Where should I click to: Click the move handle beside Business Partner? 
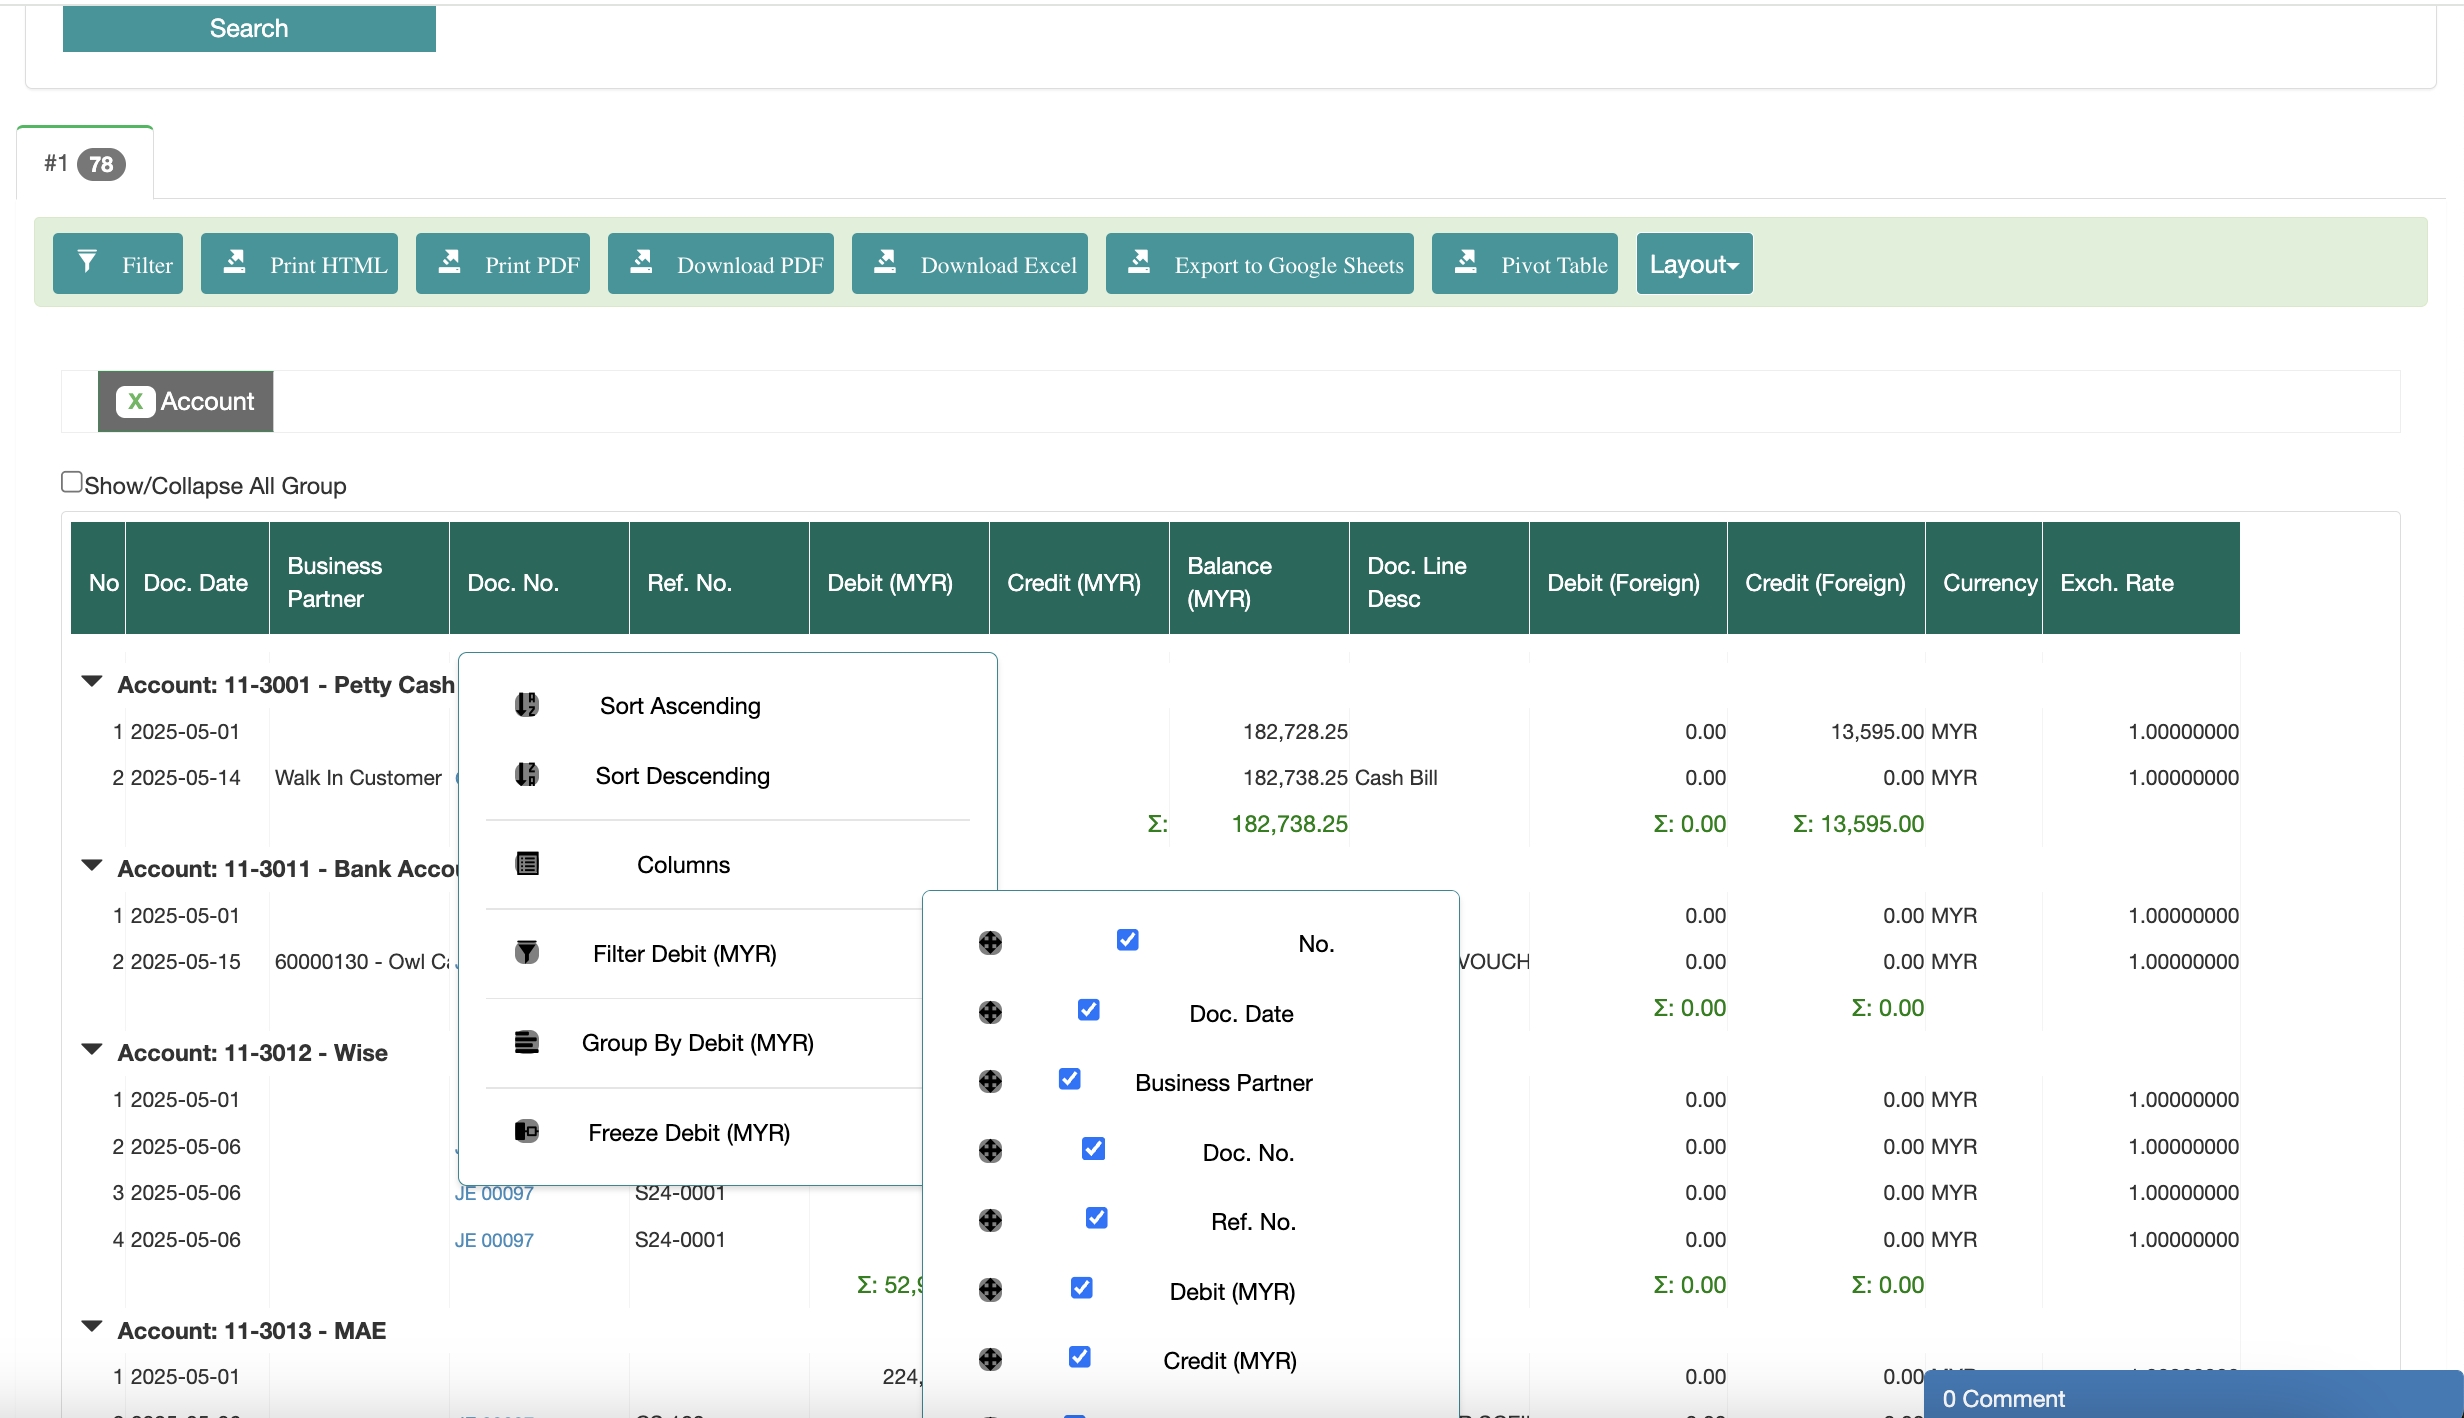tap(990, 1082)
